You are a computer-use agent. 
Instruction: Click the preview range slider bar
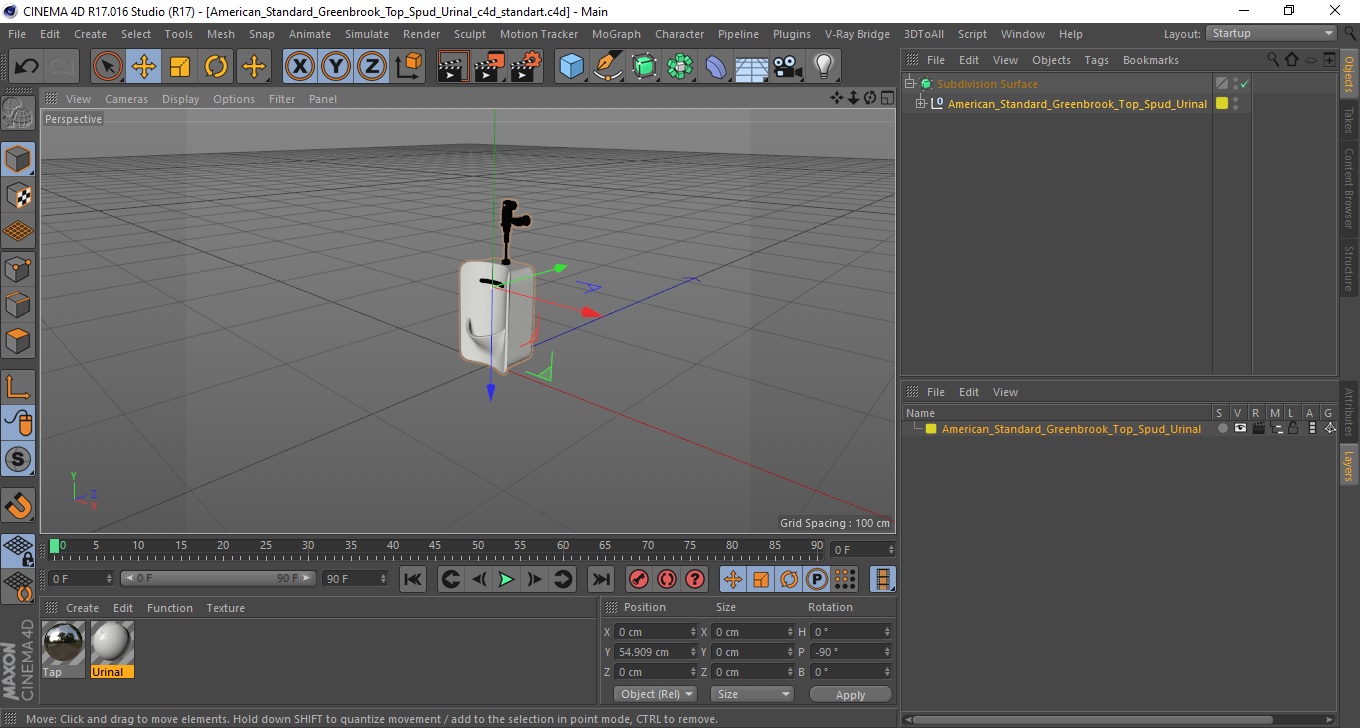point(218,579)
